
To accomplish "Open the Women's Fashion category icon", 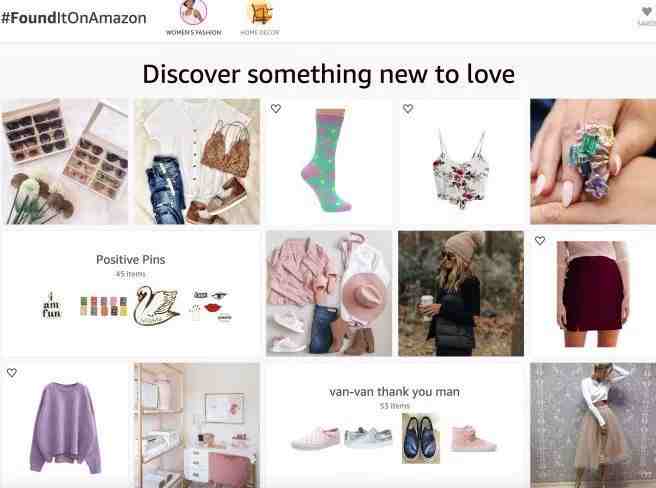I will tap(193, 13).
